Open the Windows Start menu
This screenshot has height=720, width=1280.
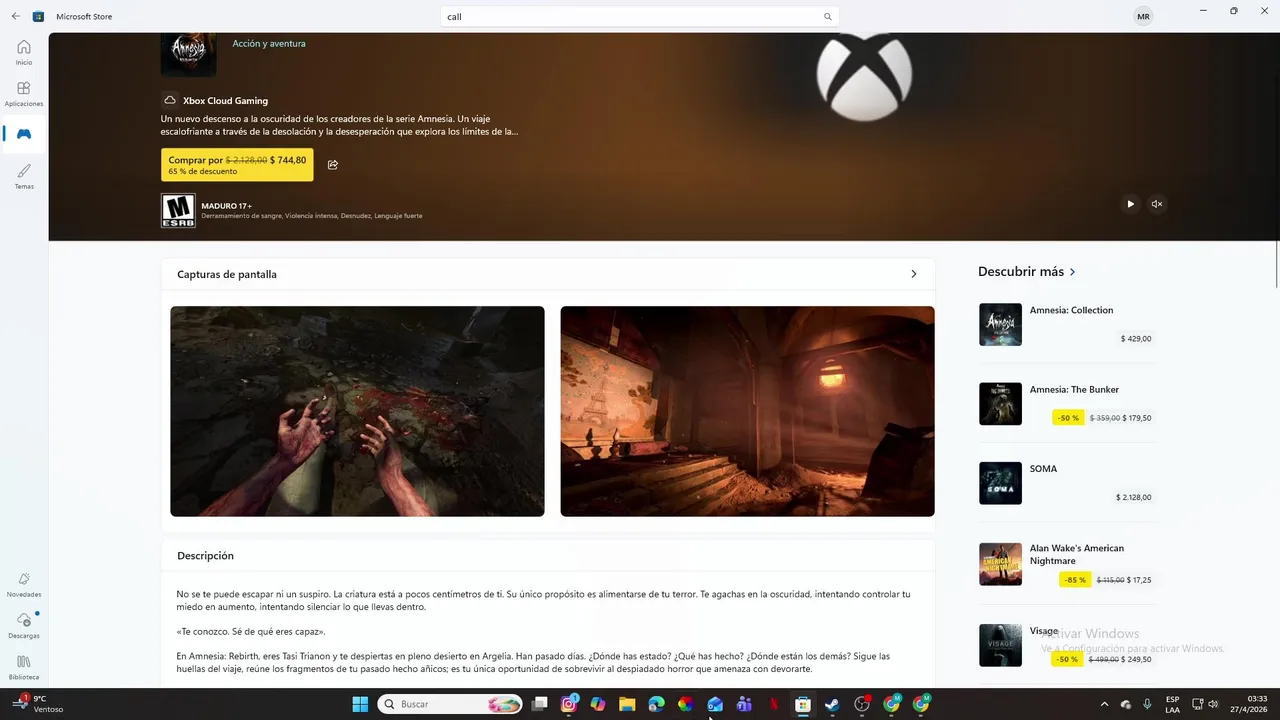click(360, 704)
